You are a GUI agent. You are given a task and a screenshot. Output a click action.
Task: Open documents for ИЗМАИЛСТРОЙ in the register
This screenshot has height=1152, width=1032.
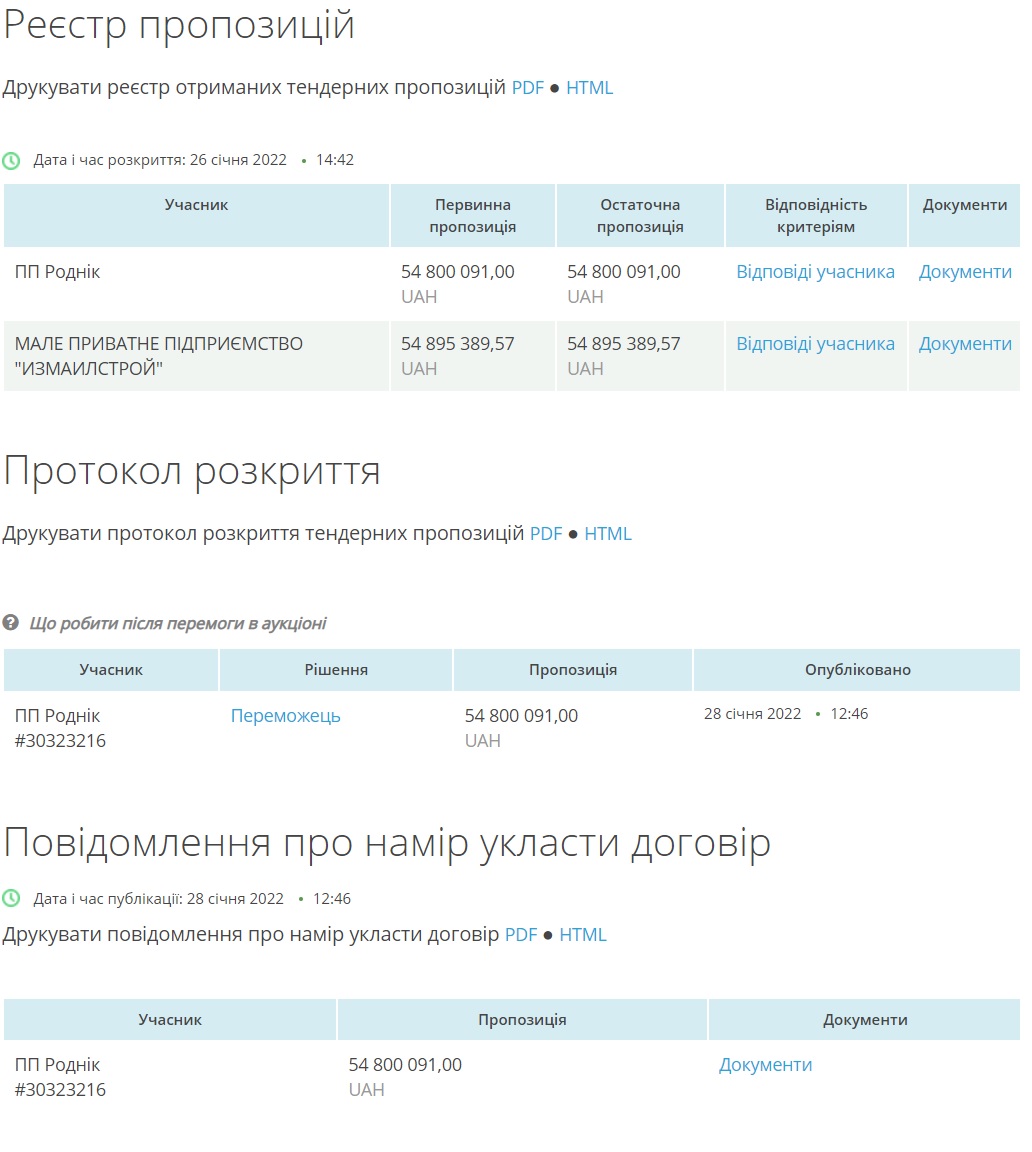tap(965, 344)
